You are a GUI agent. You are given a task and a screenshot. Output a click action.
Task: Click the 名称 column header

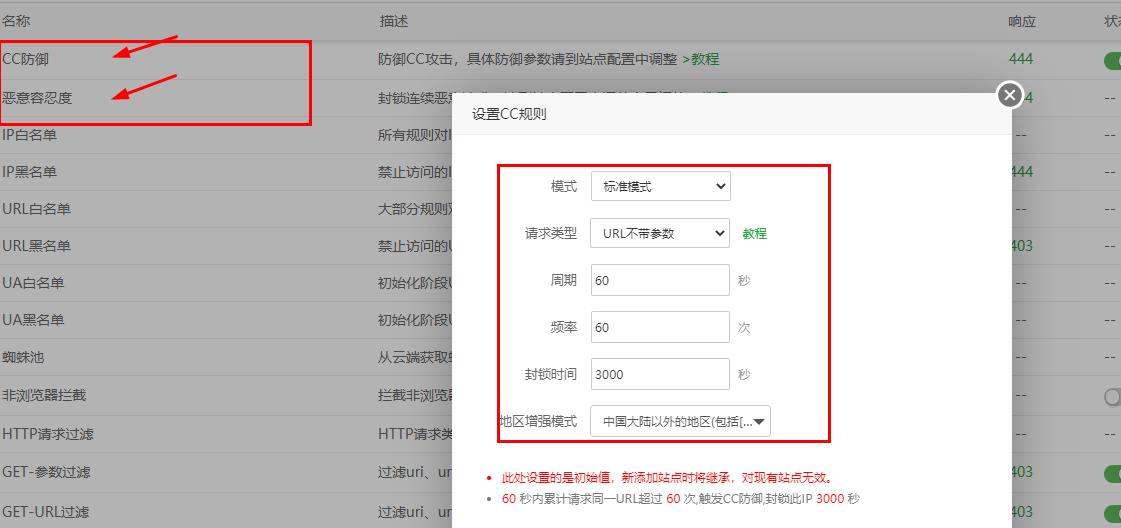pos(16,21)
